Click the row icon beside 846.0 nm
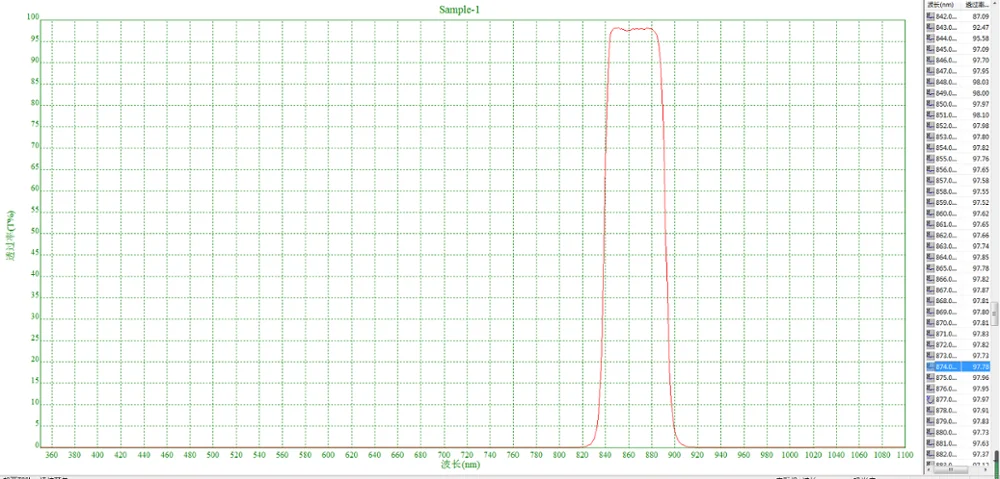Screen dimensions: 1000x479 [930, 60]
